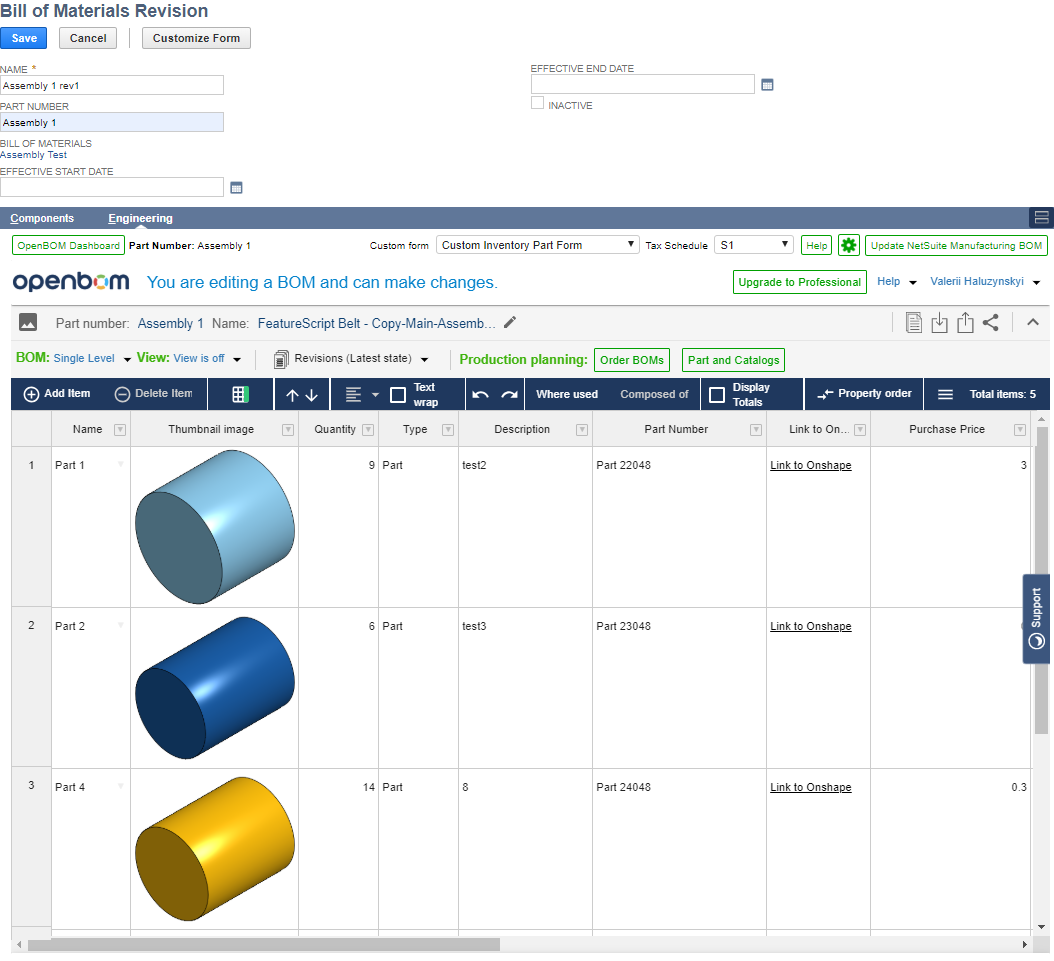Open the grid column layout icon

241,394
